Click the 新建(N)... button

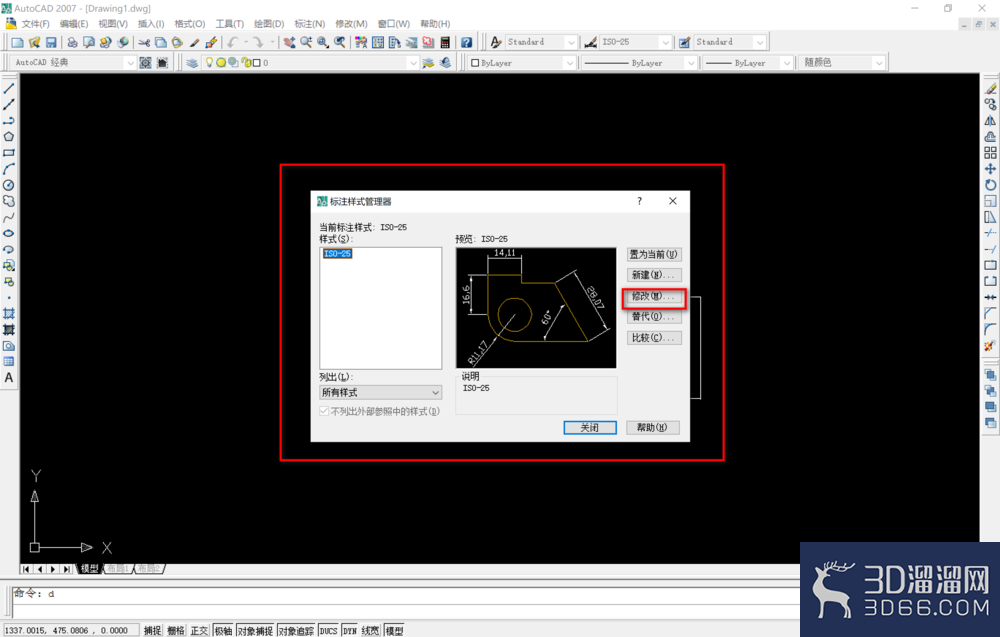pyautogui.click(x=654, y=275)
